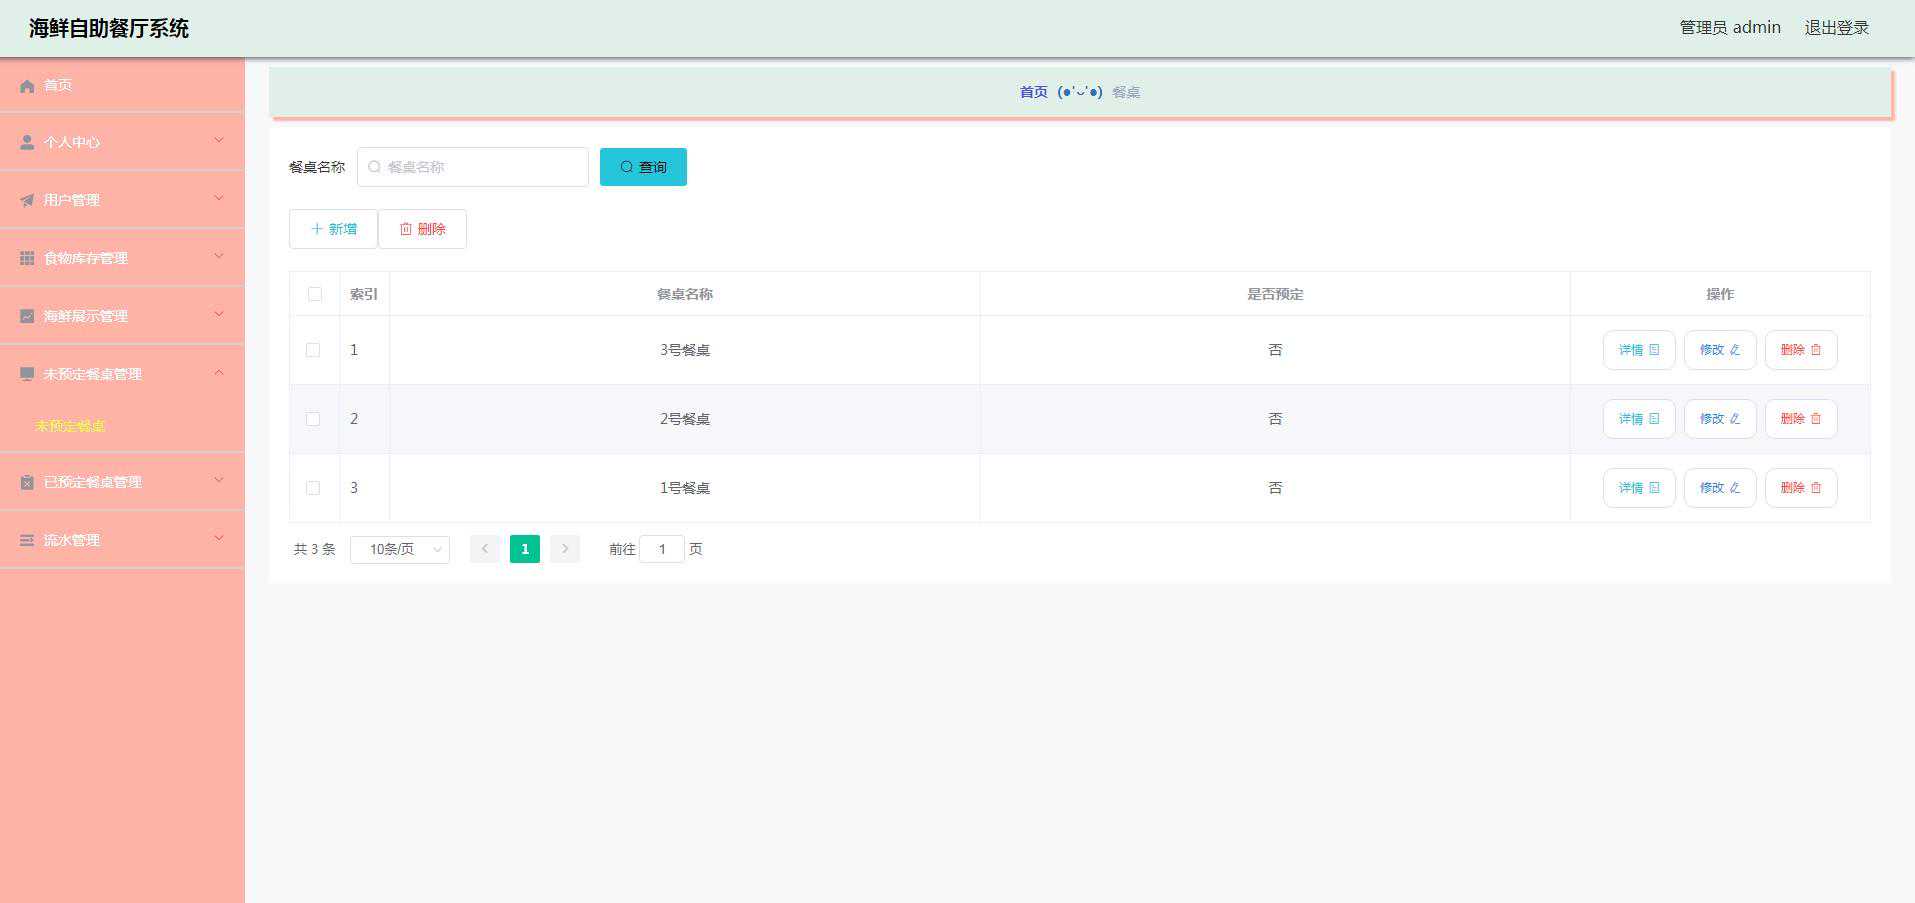Open the 流水管理 menu label
The image size is (1915, 903).
click(72, 541)
